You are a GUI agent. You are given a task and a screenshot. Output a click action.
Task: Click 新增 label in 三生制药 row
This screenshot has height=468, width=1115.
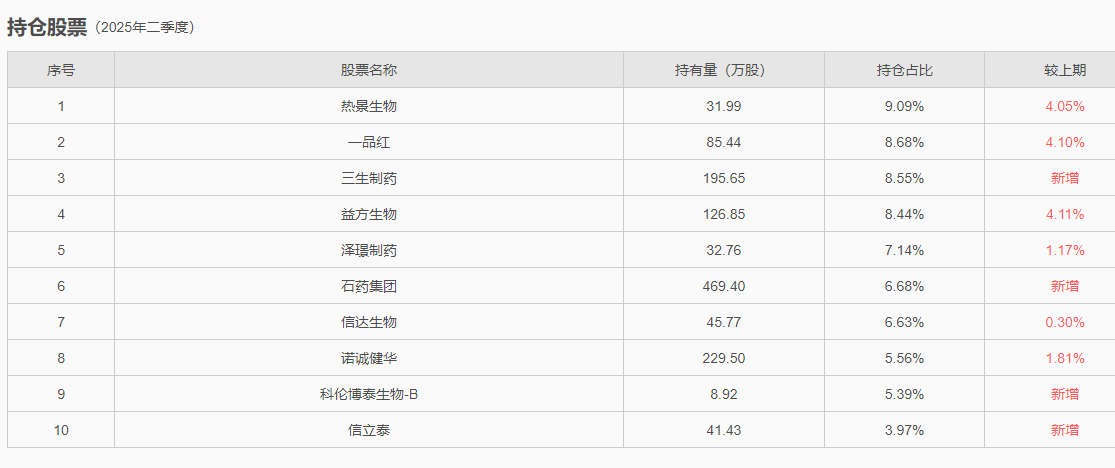(1065, 179)
